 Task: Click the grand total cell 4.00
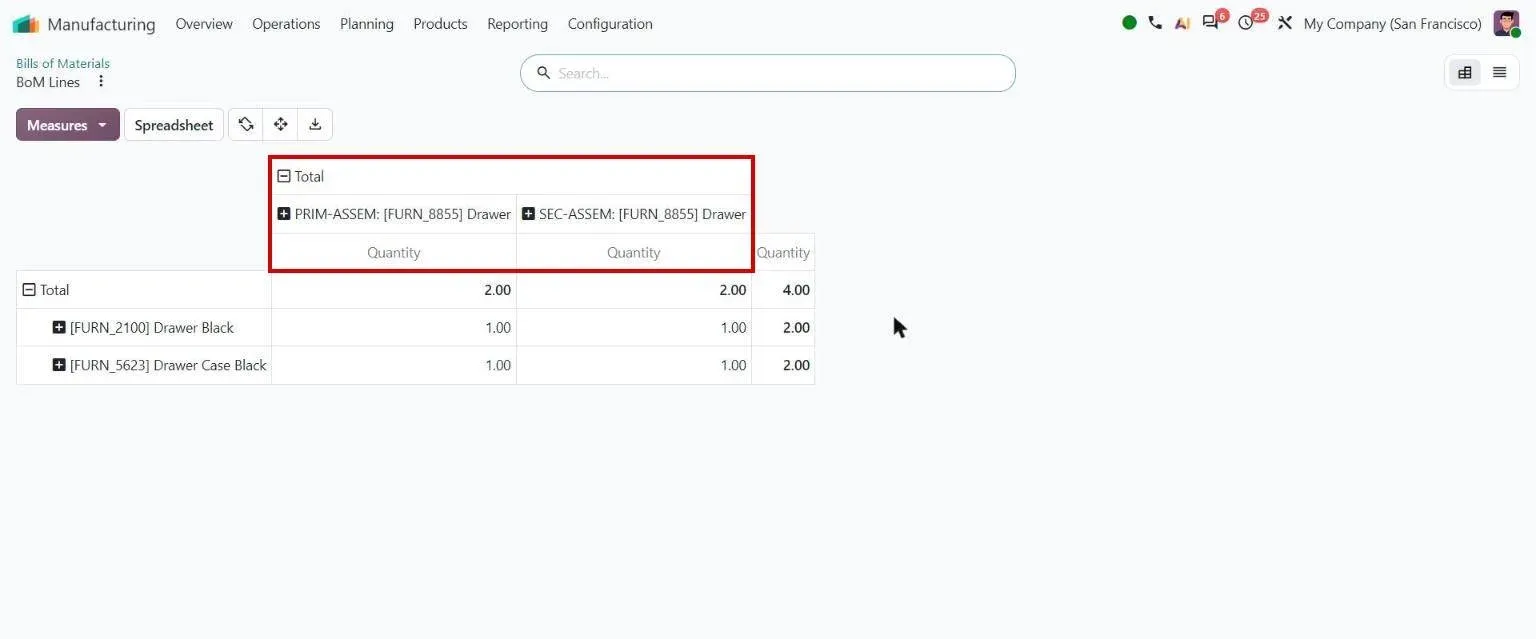click(x=783, y=290)
